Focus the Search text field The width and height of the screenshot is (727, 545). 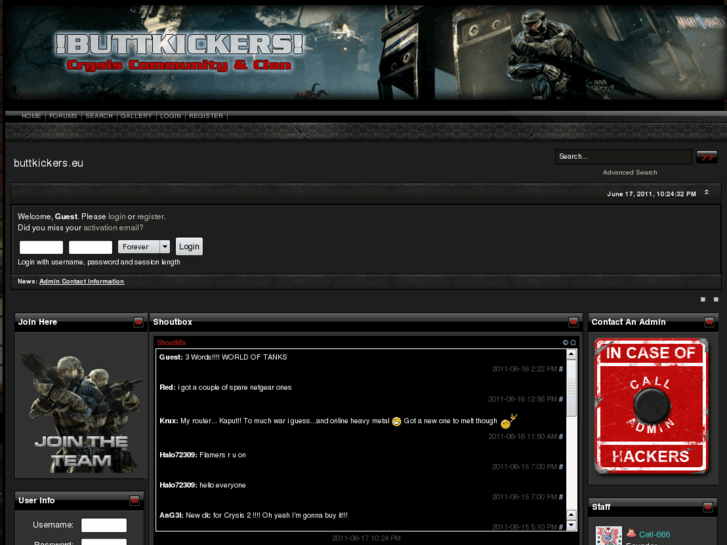623,157
